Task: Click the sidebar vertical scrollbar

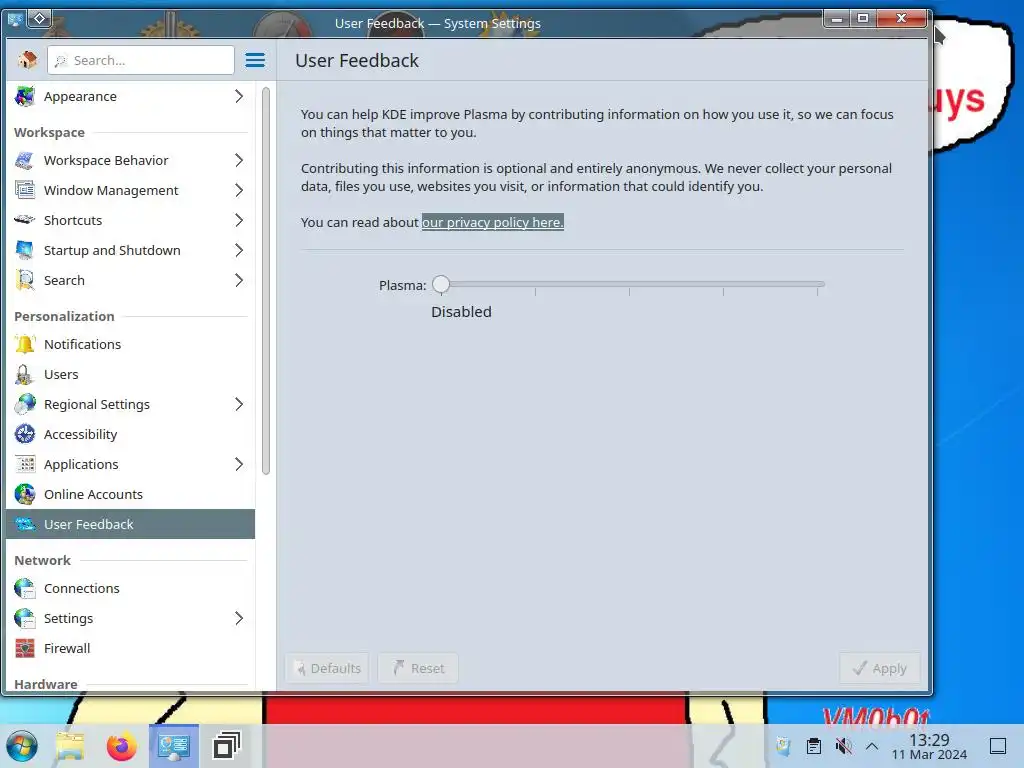Action: coord(266,281)
